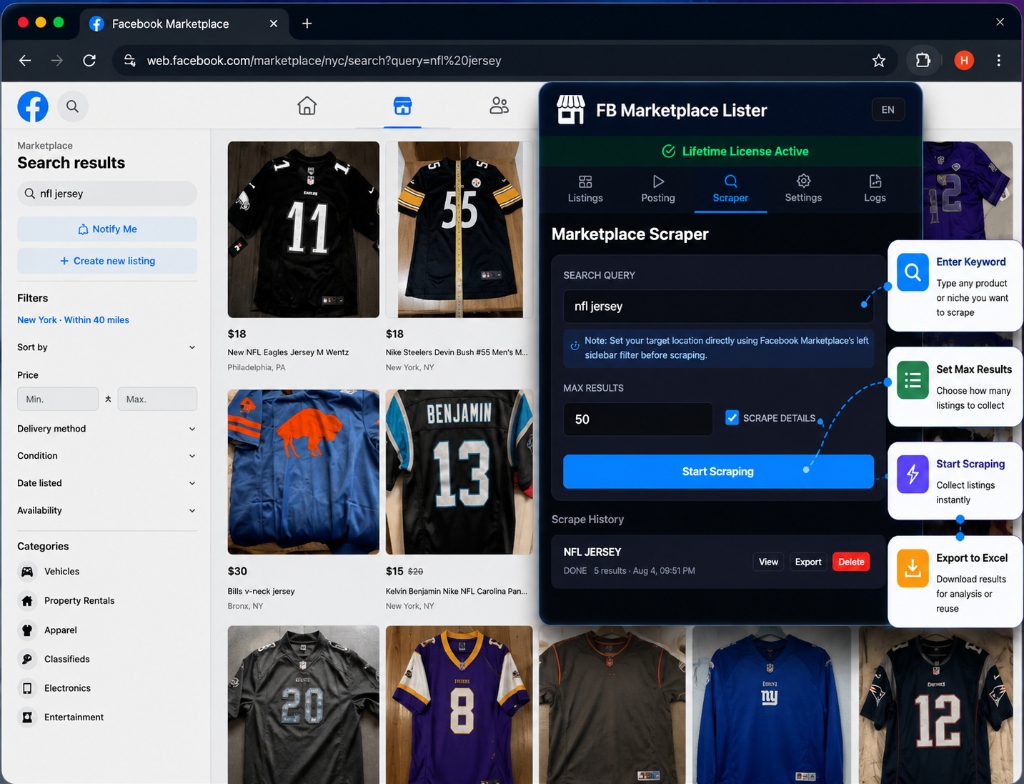Expand the Delivery method filter
The height and width of the screenshot is (784, 1024).
106,429
